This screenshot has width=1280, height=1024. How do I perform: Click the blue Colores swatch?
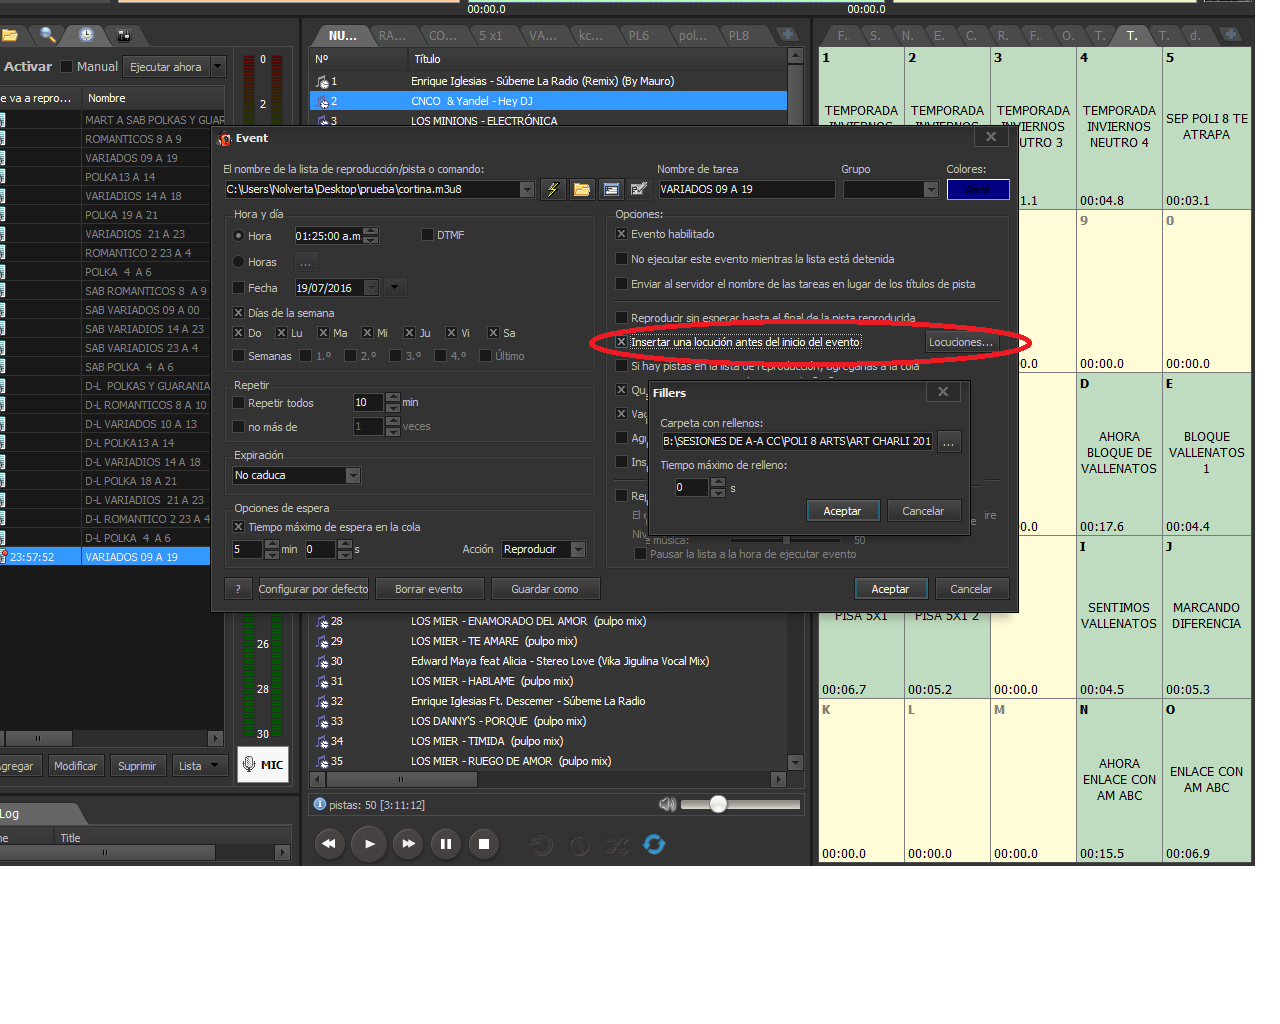(x=977, y=189)
